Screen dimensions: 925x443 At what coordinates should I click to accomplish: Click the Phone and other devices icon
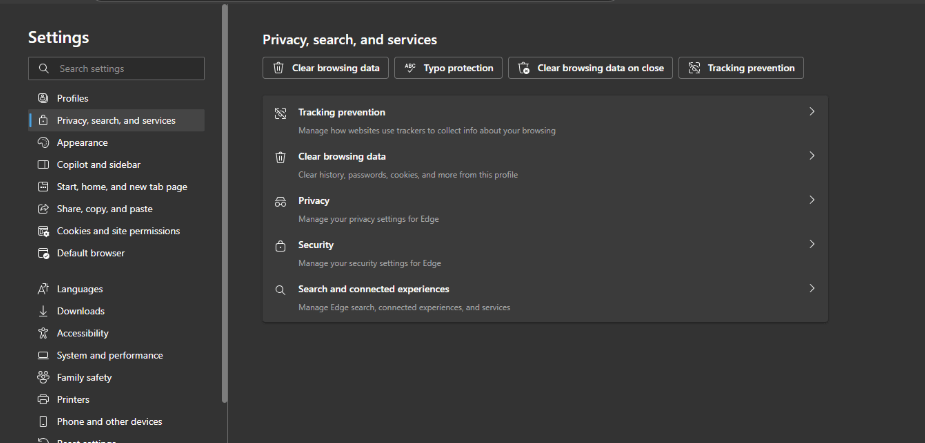coord(42,422)
